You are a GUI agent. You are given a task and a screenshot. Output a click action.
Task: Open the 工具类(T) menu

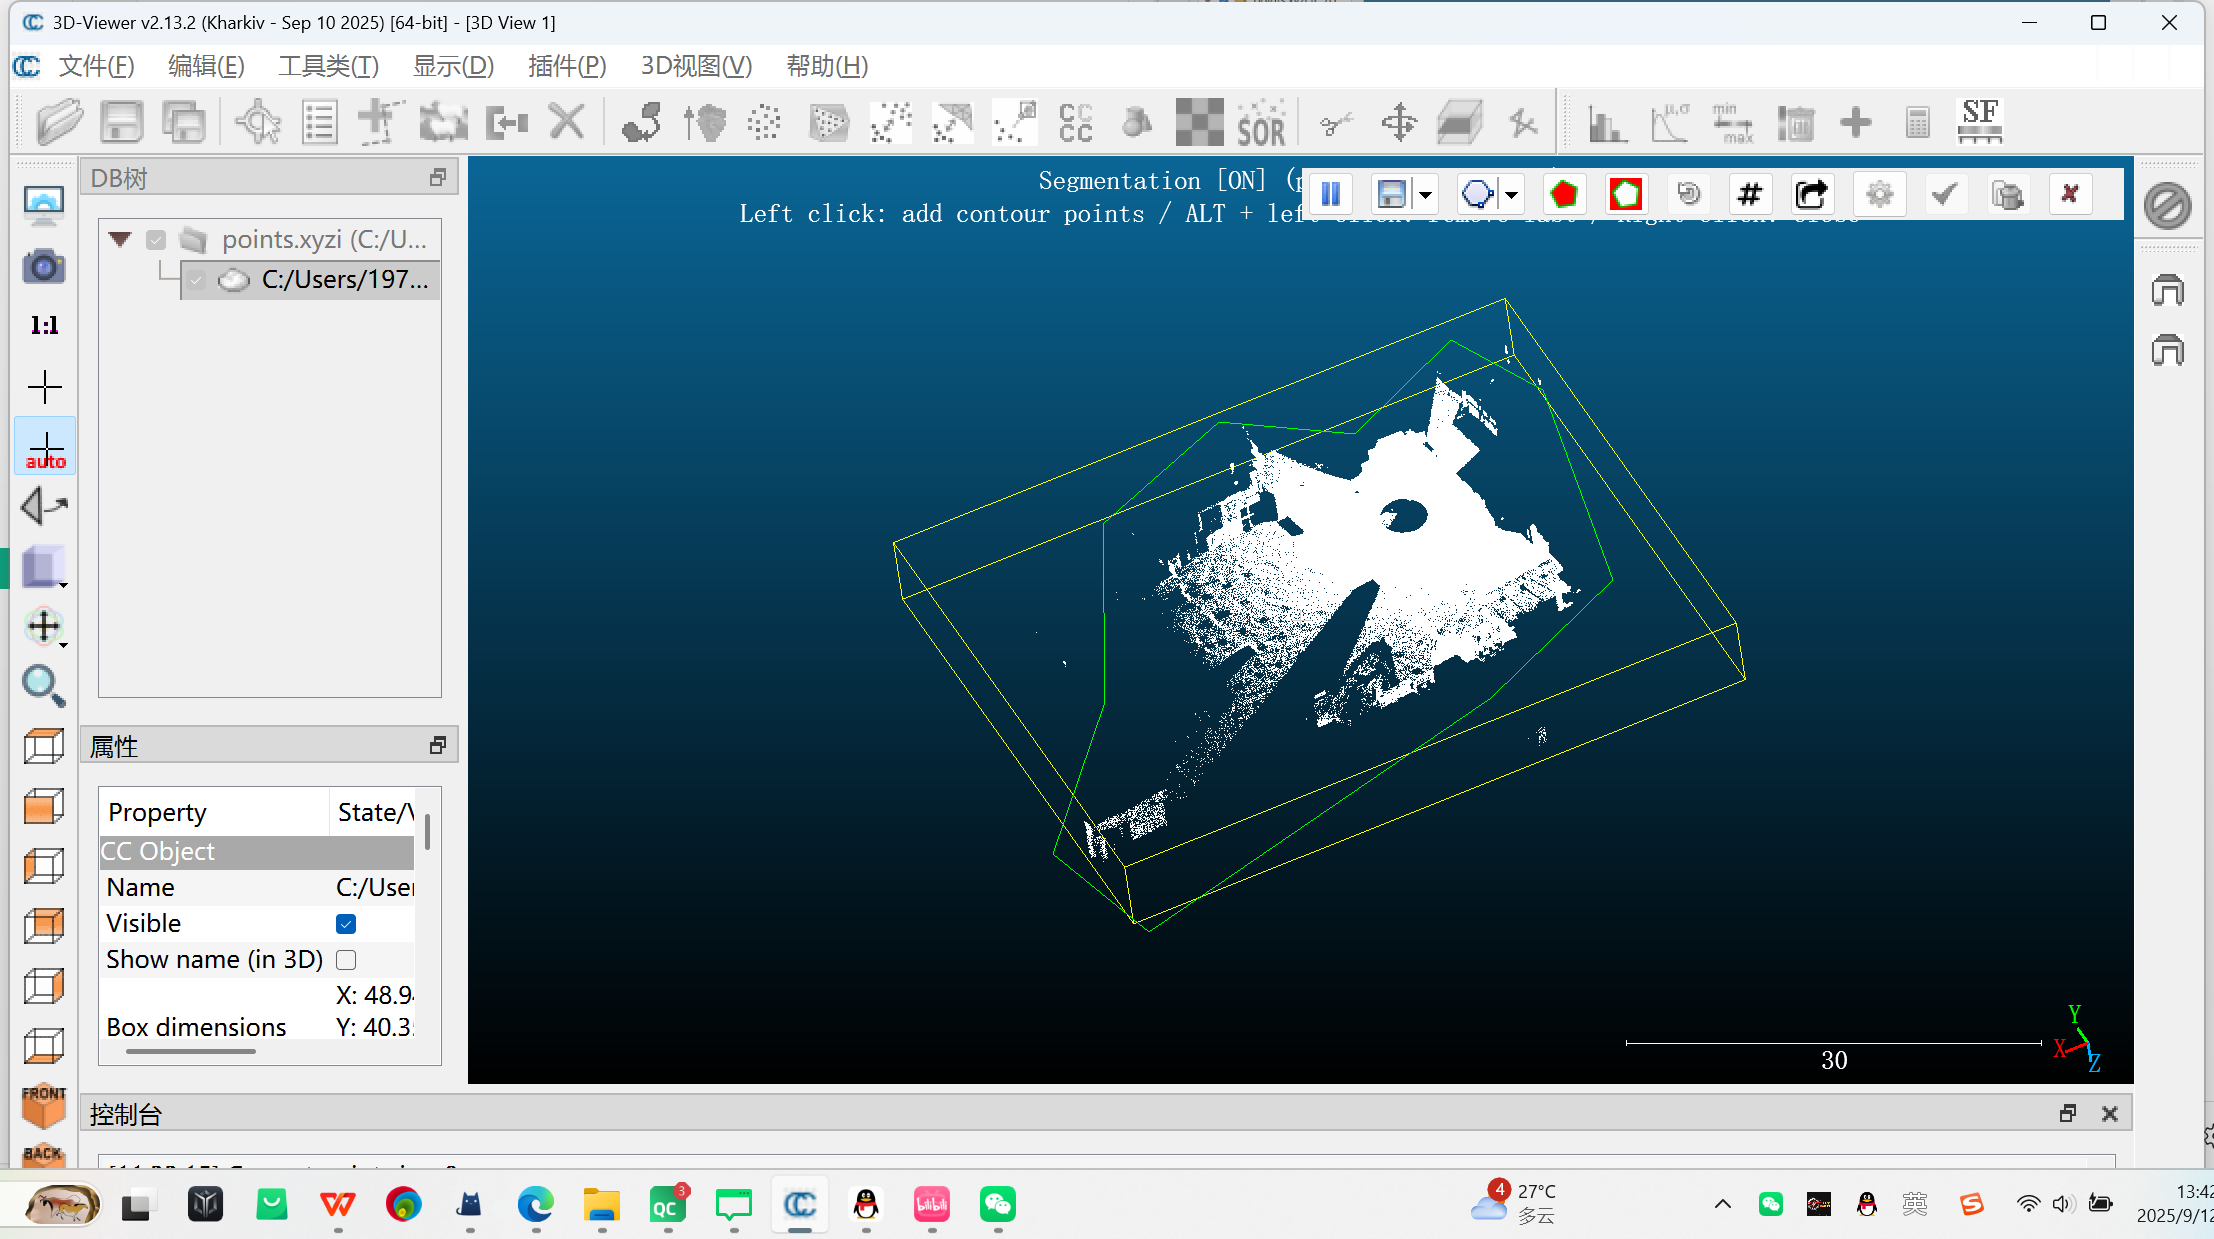(328, 66)
